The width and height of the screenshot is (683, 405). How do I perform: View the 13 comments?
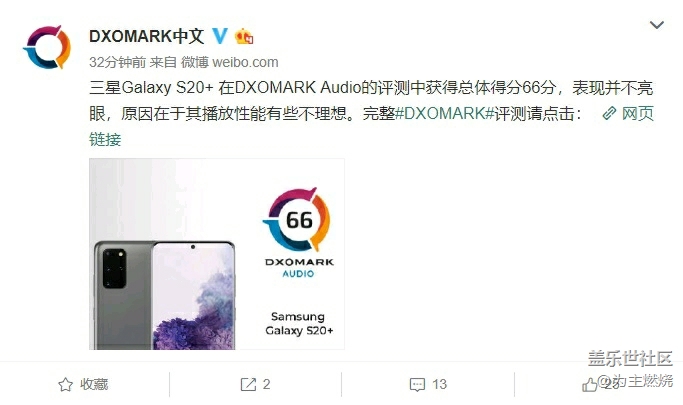(440, 384)
